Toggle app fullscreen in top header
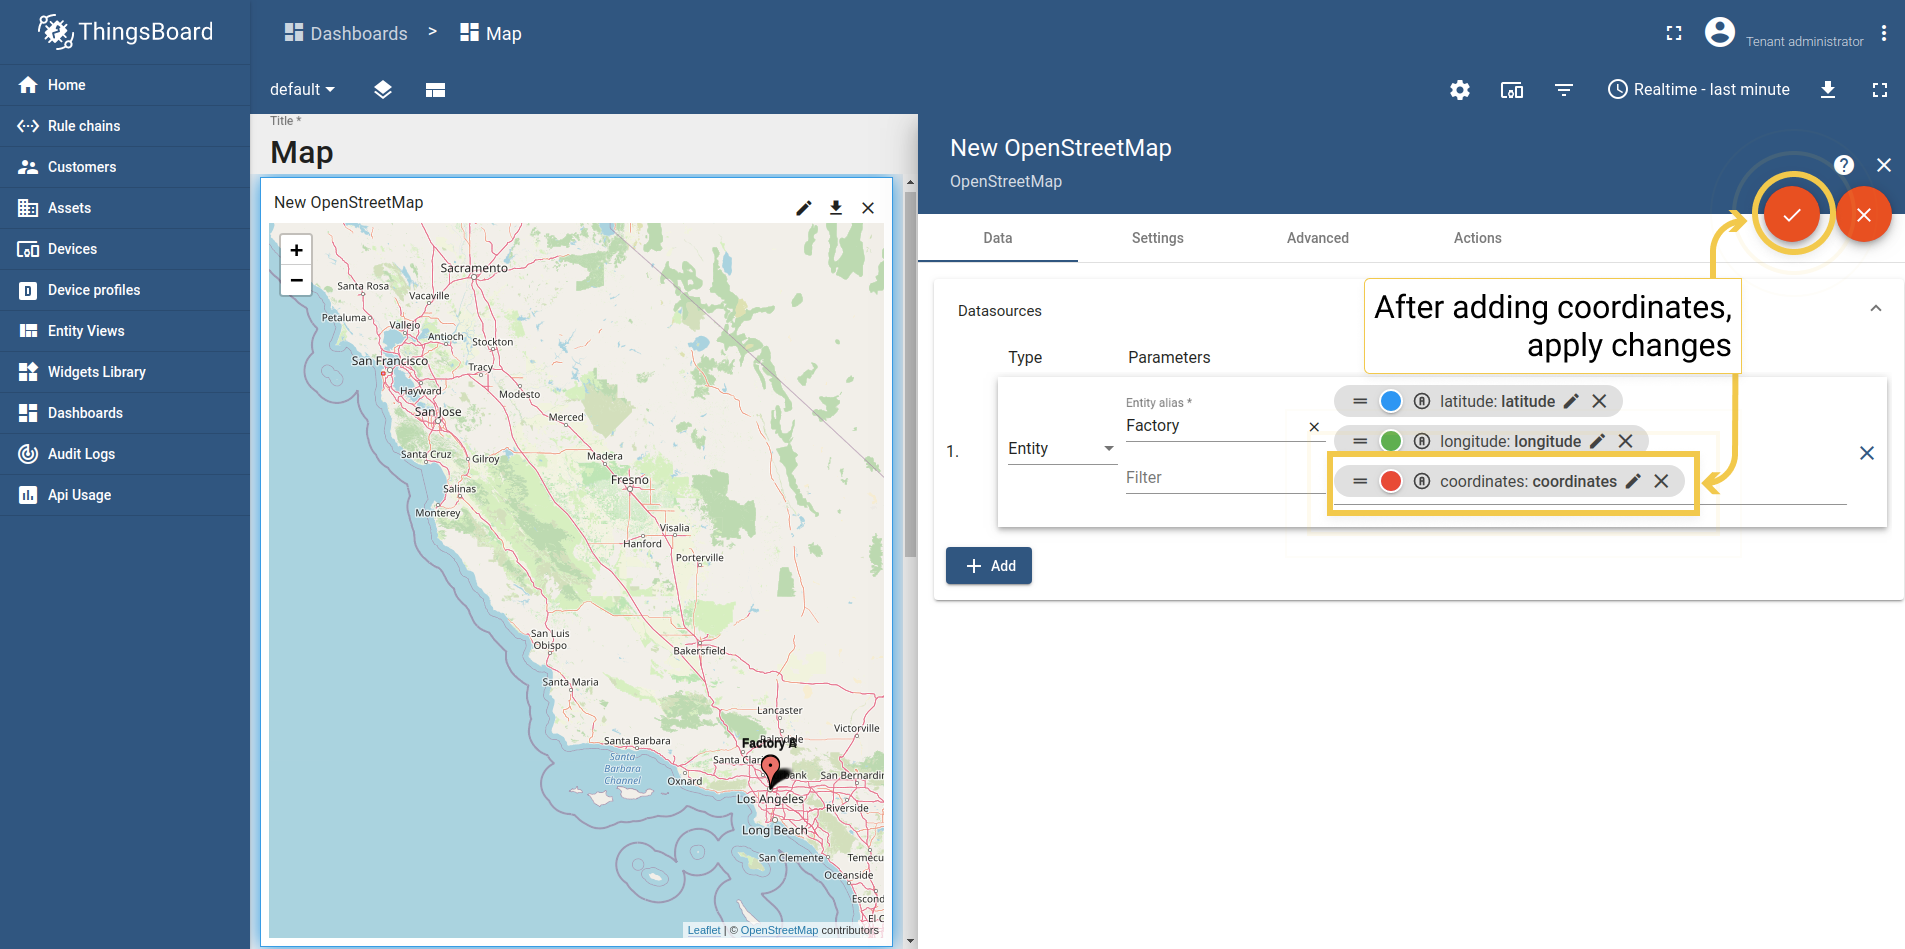Screen dimensions: 1905x949 point(1674,33)
